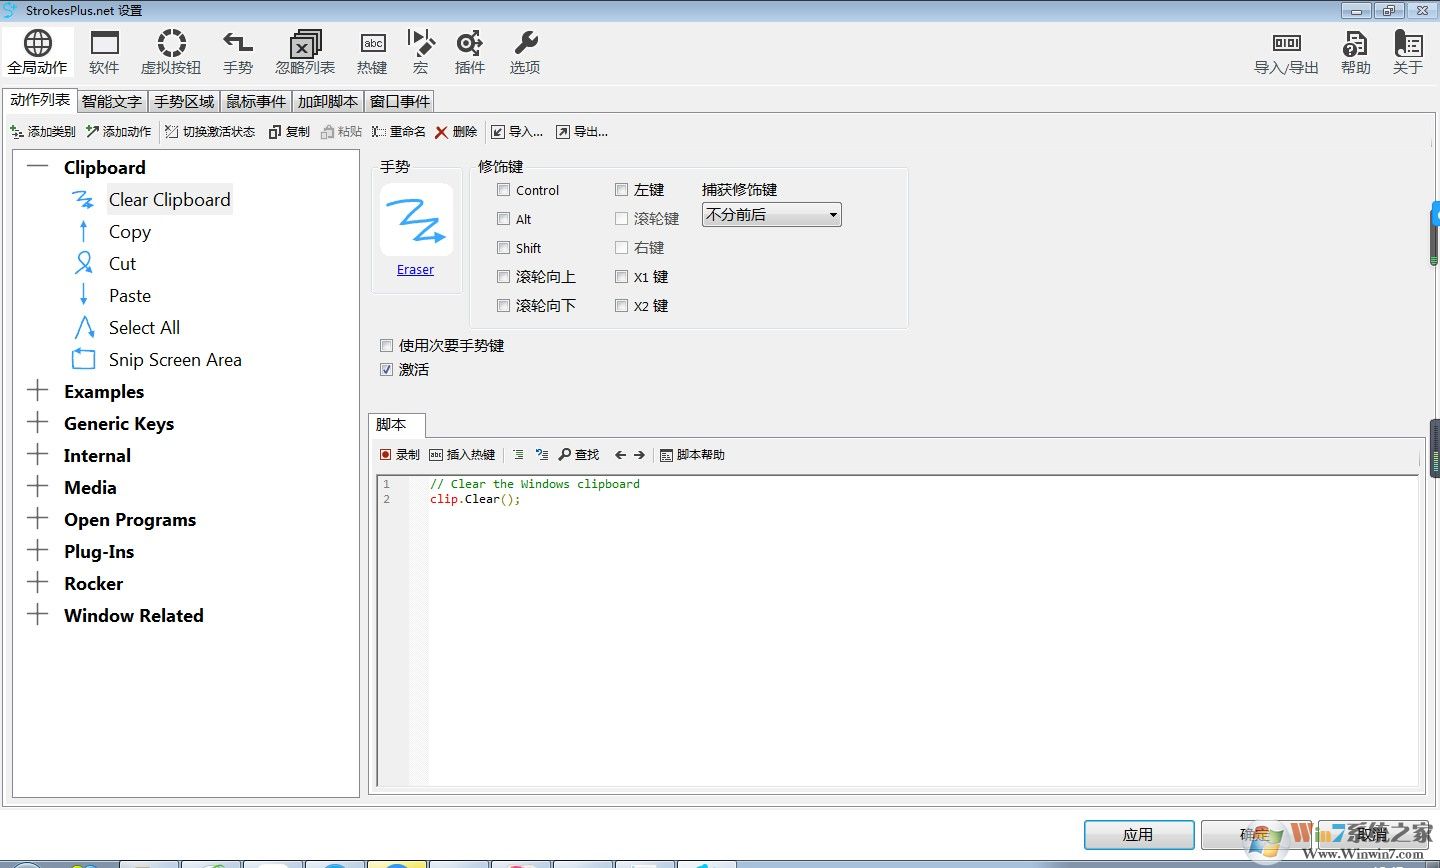Disable the 激活 (Activate) checkbox
The image size is (1440, 868).
[386, 369]
